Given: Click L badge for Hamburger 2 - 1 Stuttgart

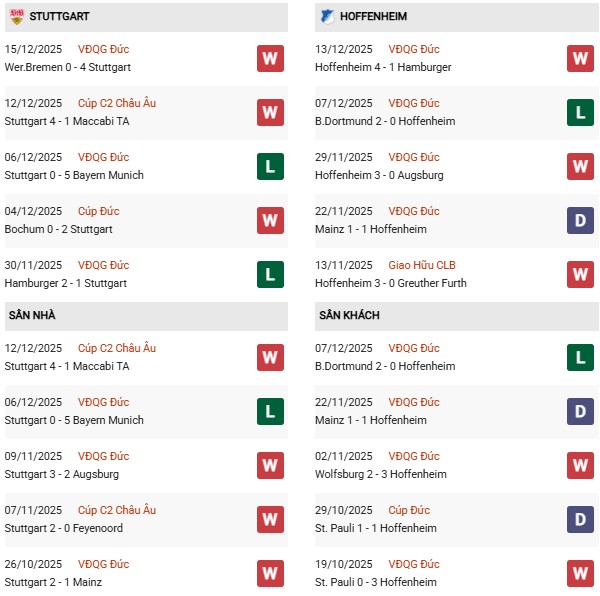Looking at the screenshot, I should [270, 274].
